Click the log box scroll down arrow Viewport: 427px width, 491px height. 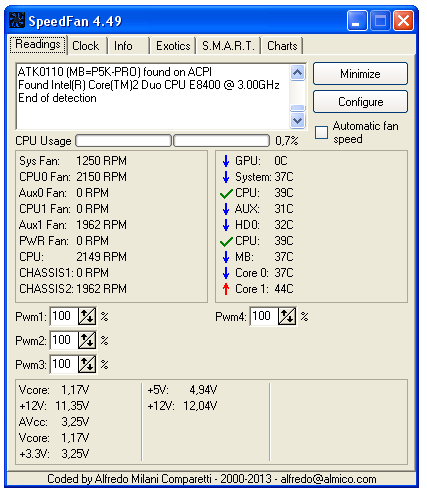pyautogui.click(x=297, y=120)
